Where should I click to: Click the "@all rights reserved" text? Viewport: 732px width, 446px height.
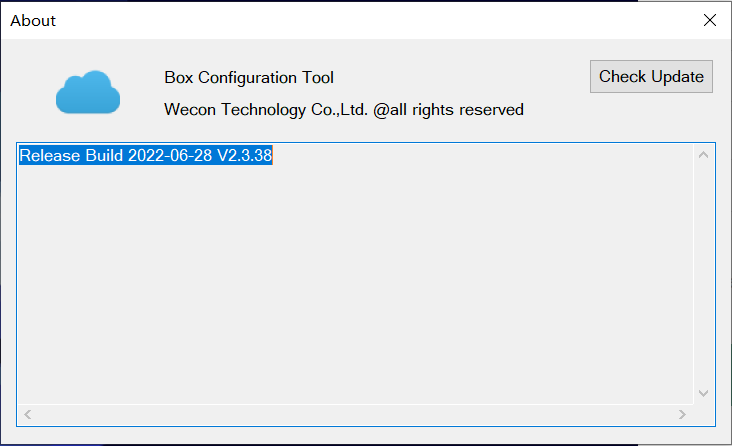(x=449, y=110)
